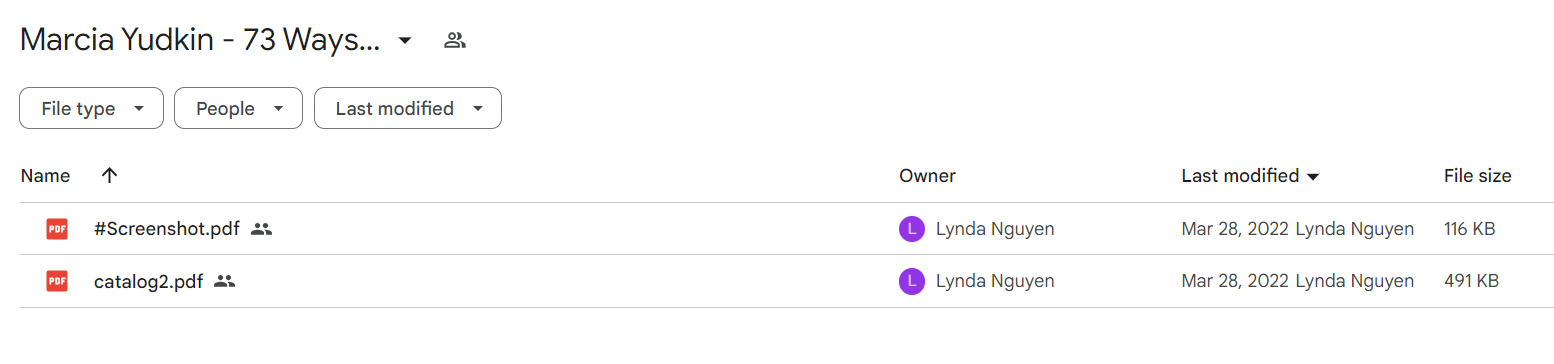The height and width of the screenshot is (364, 1554).
Task: Click the File size column header
Action: 1477,176
